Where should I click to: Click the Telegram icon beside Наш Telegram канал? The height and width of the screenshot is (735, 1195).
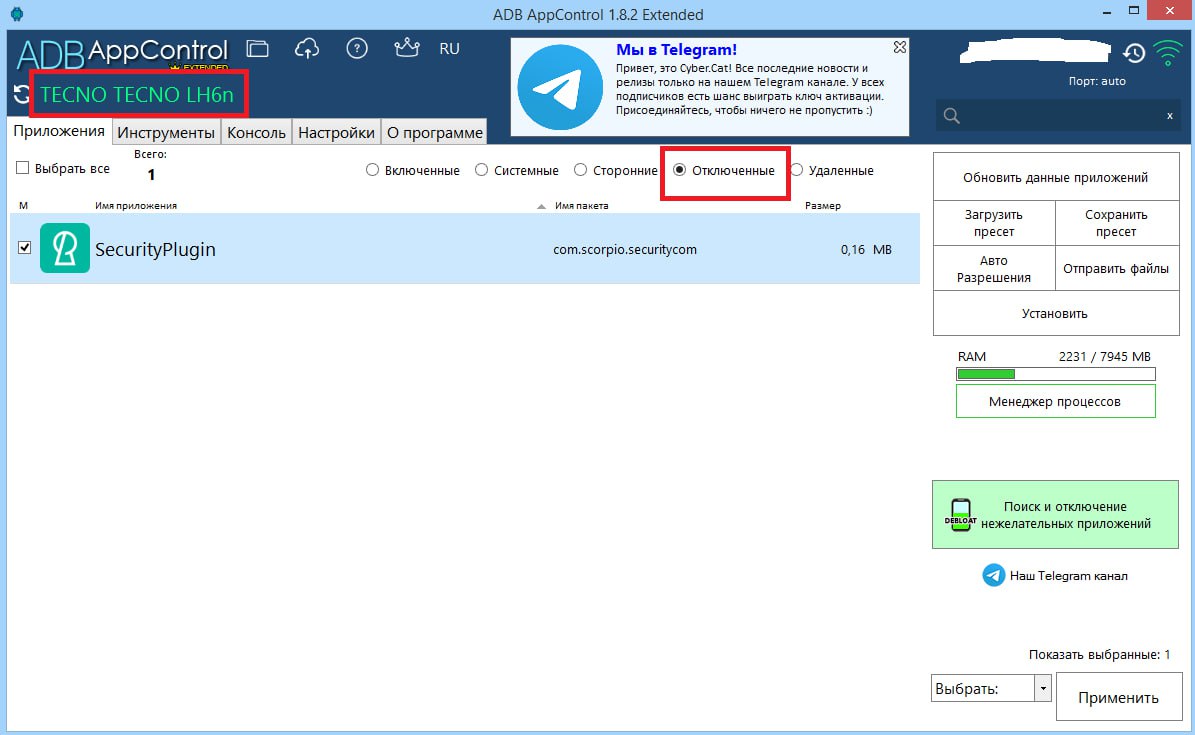click(993, 575)
